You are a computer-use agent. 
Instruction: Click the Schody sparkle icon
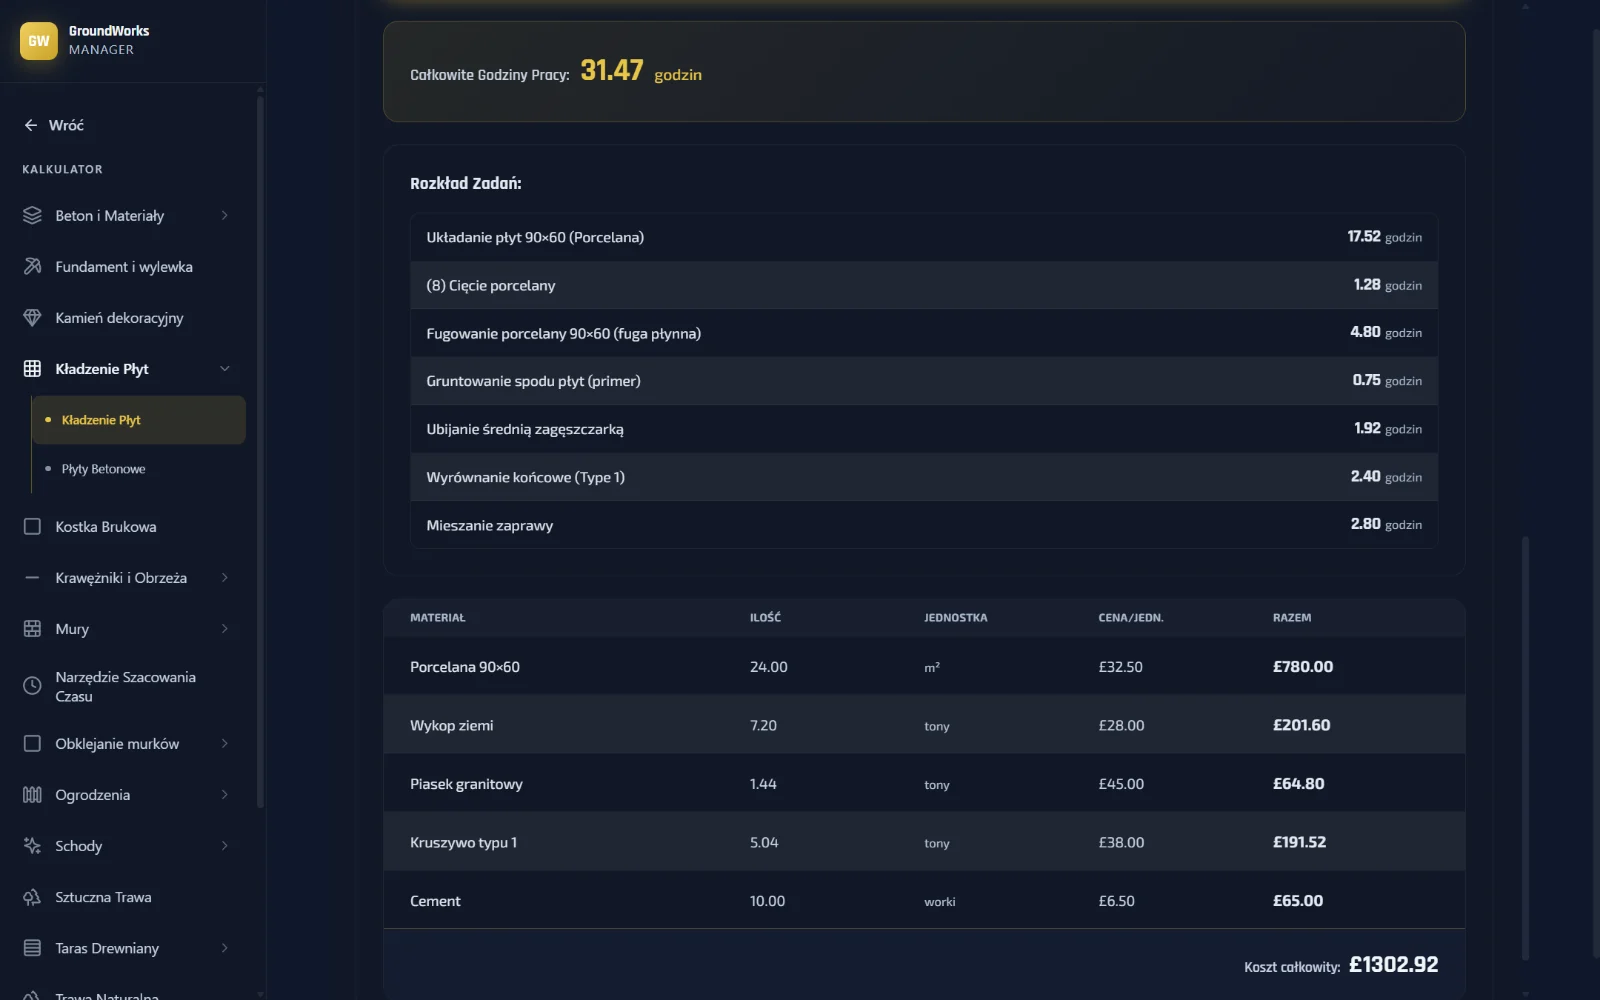point(32,845)
